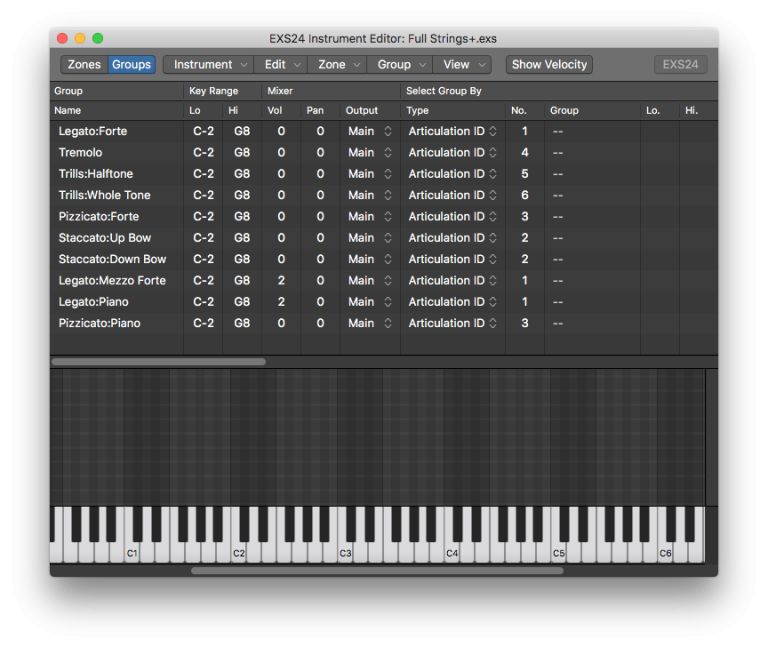
Task: Click the C5 key on keyboard
Action: click(559, 553)
